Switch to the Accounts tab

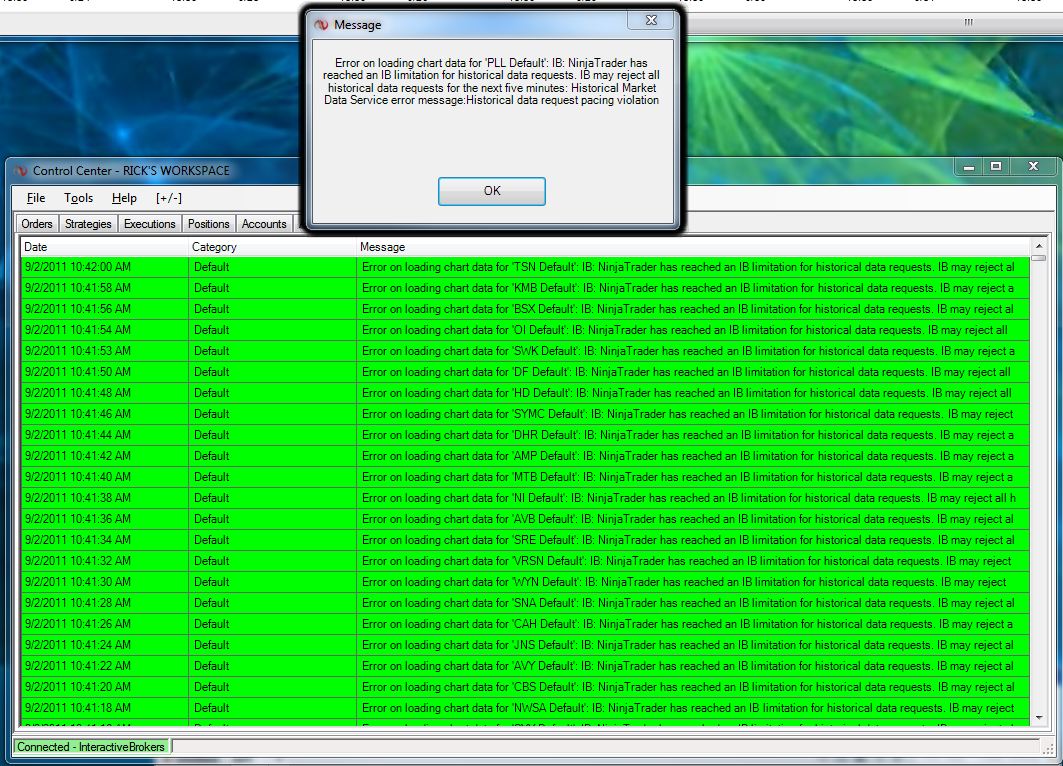(264, 224)
